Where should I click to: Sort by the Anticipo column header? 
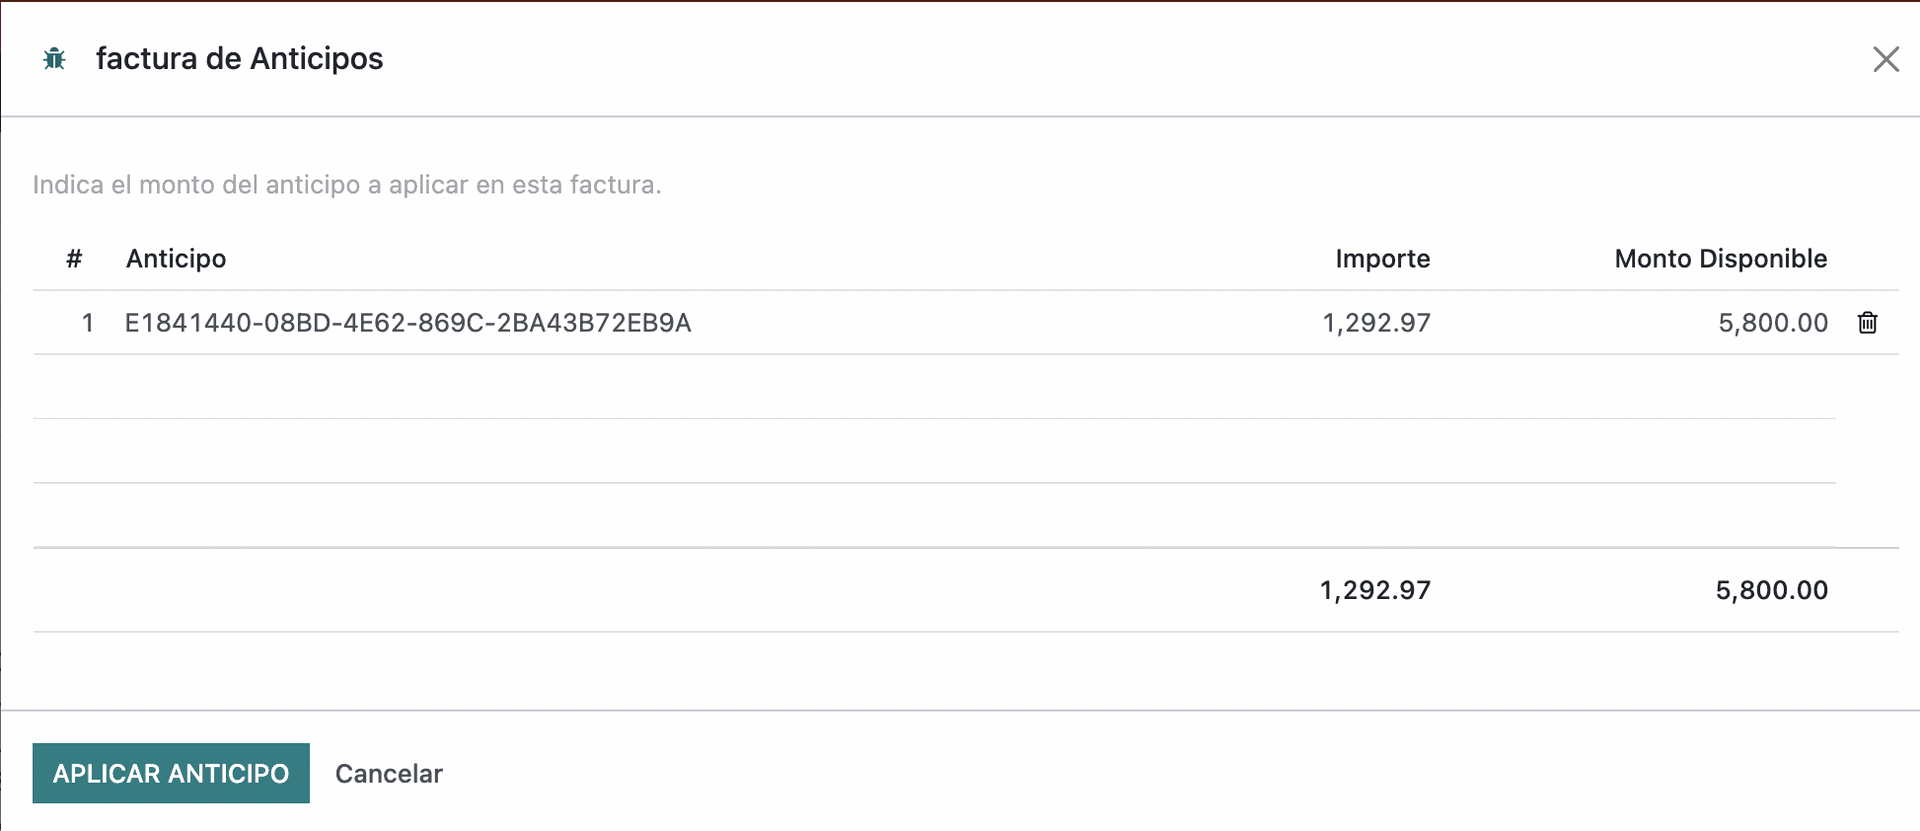tap(176, 259)
